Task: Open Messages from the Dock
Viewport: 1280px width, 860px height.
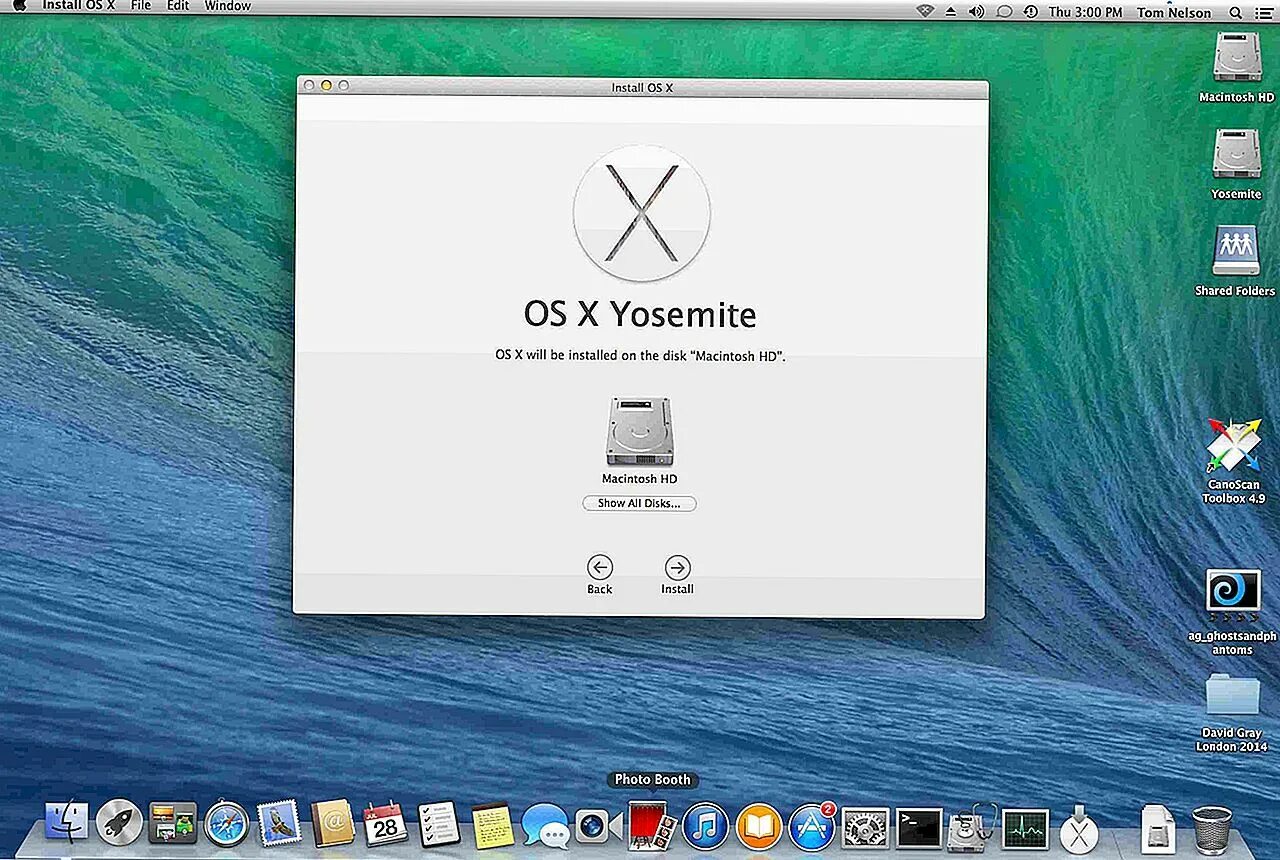Action: tap(546, 826)
